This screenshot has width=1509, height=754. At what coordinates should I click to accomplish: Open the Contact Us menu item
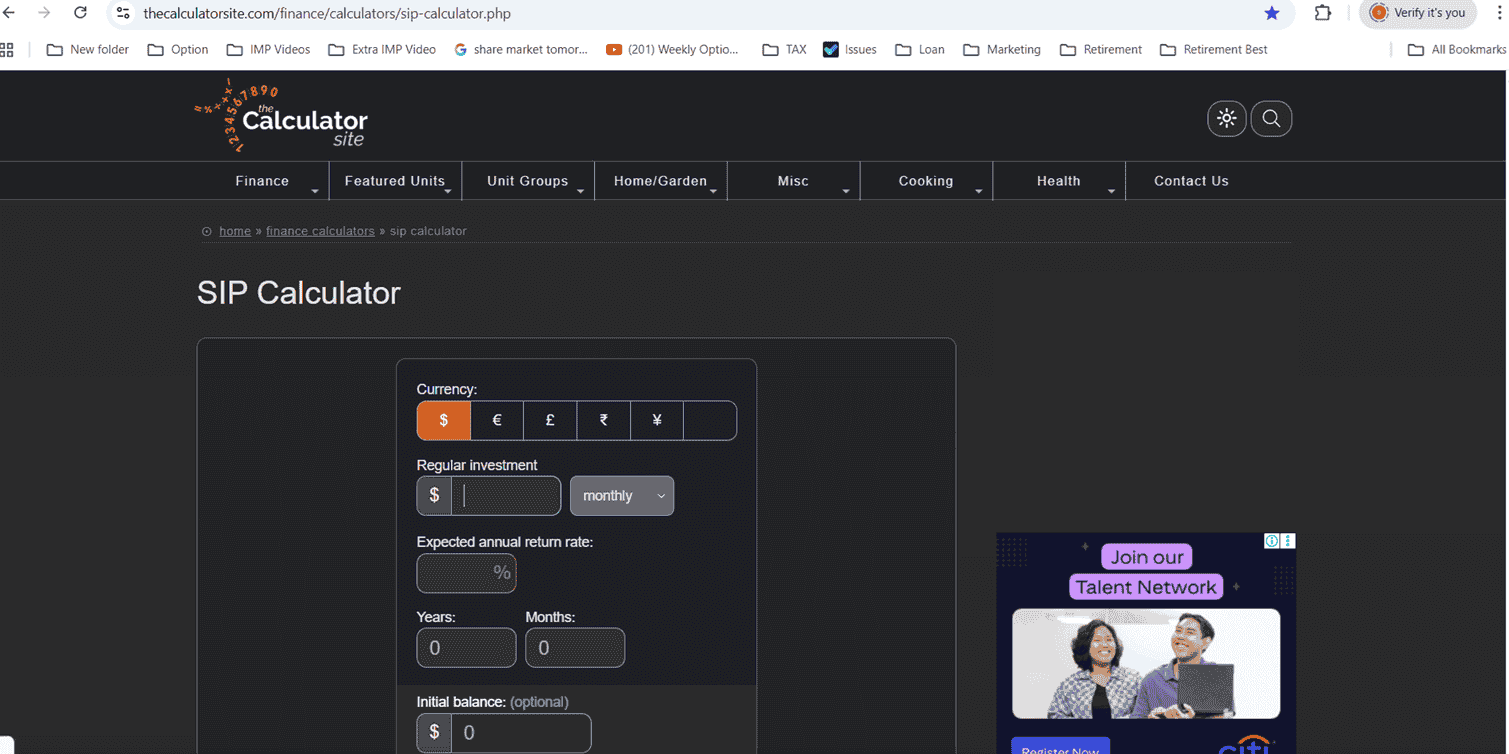[x=1190, y=180]
